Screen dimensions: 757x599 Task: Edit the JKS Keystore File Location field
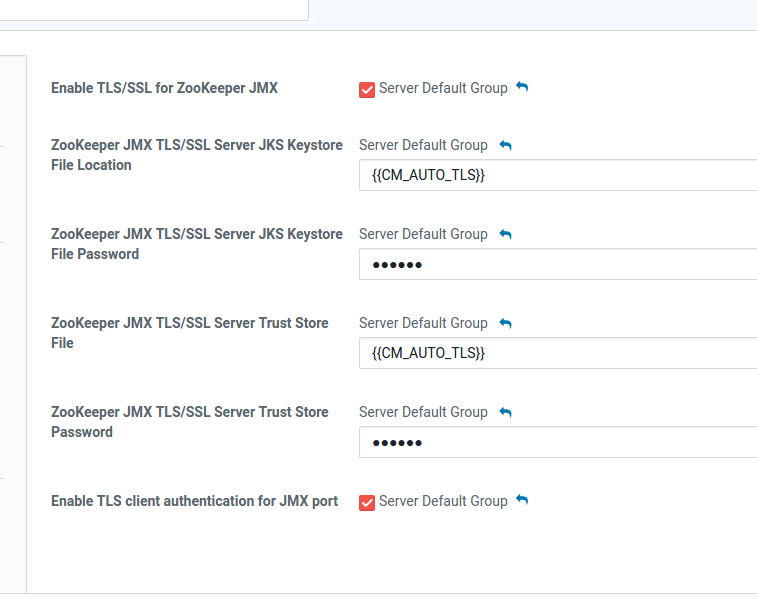click(x=558, y=175)
